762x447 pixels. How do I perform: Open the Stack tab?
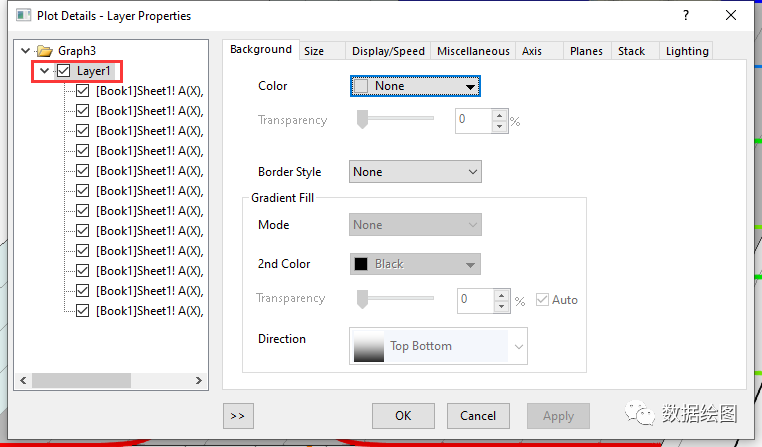coord(634,51)
